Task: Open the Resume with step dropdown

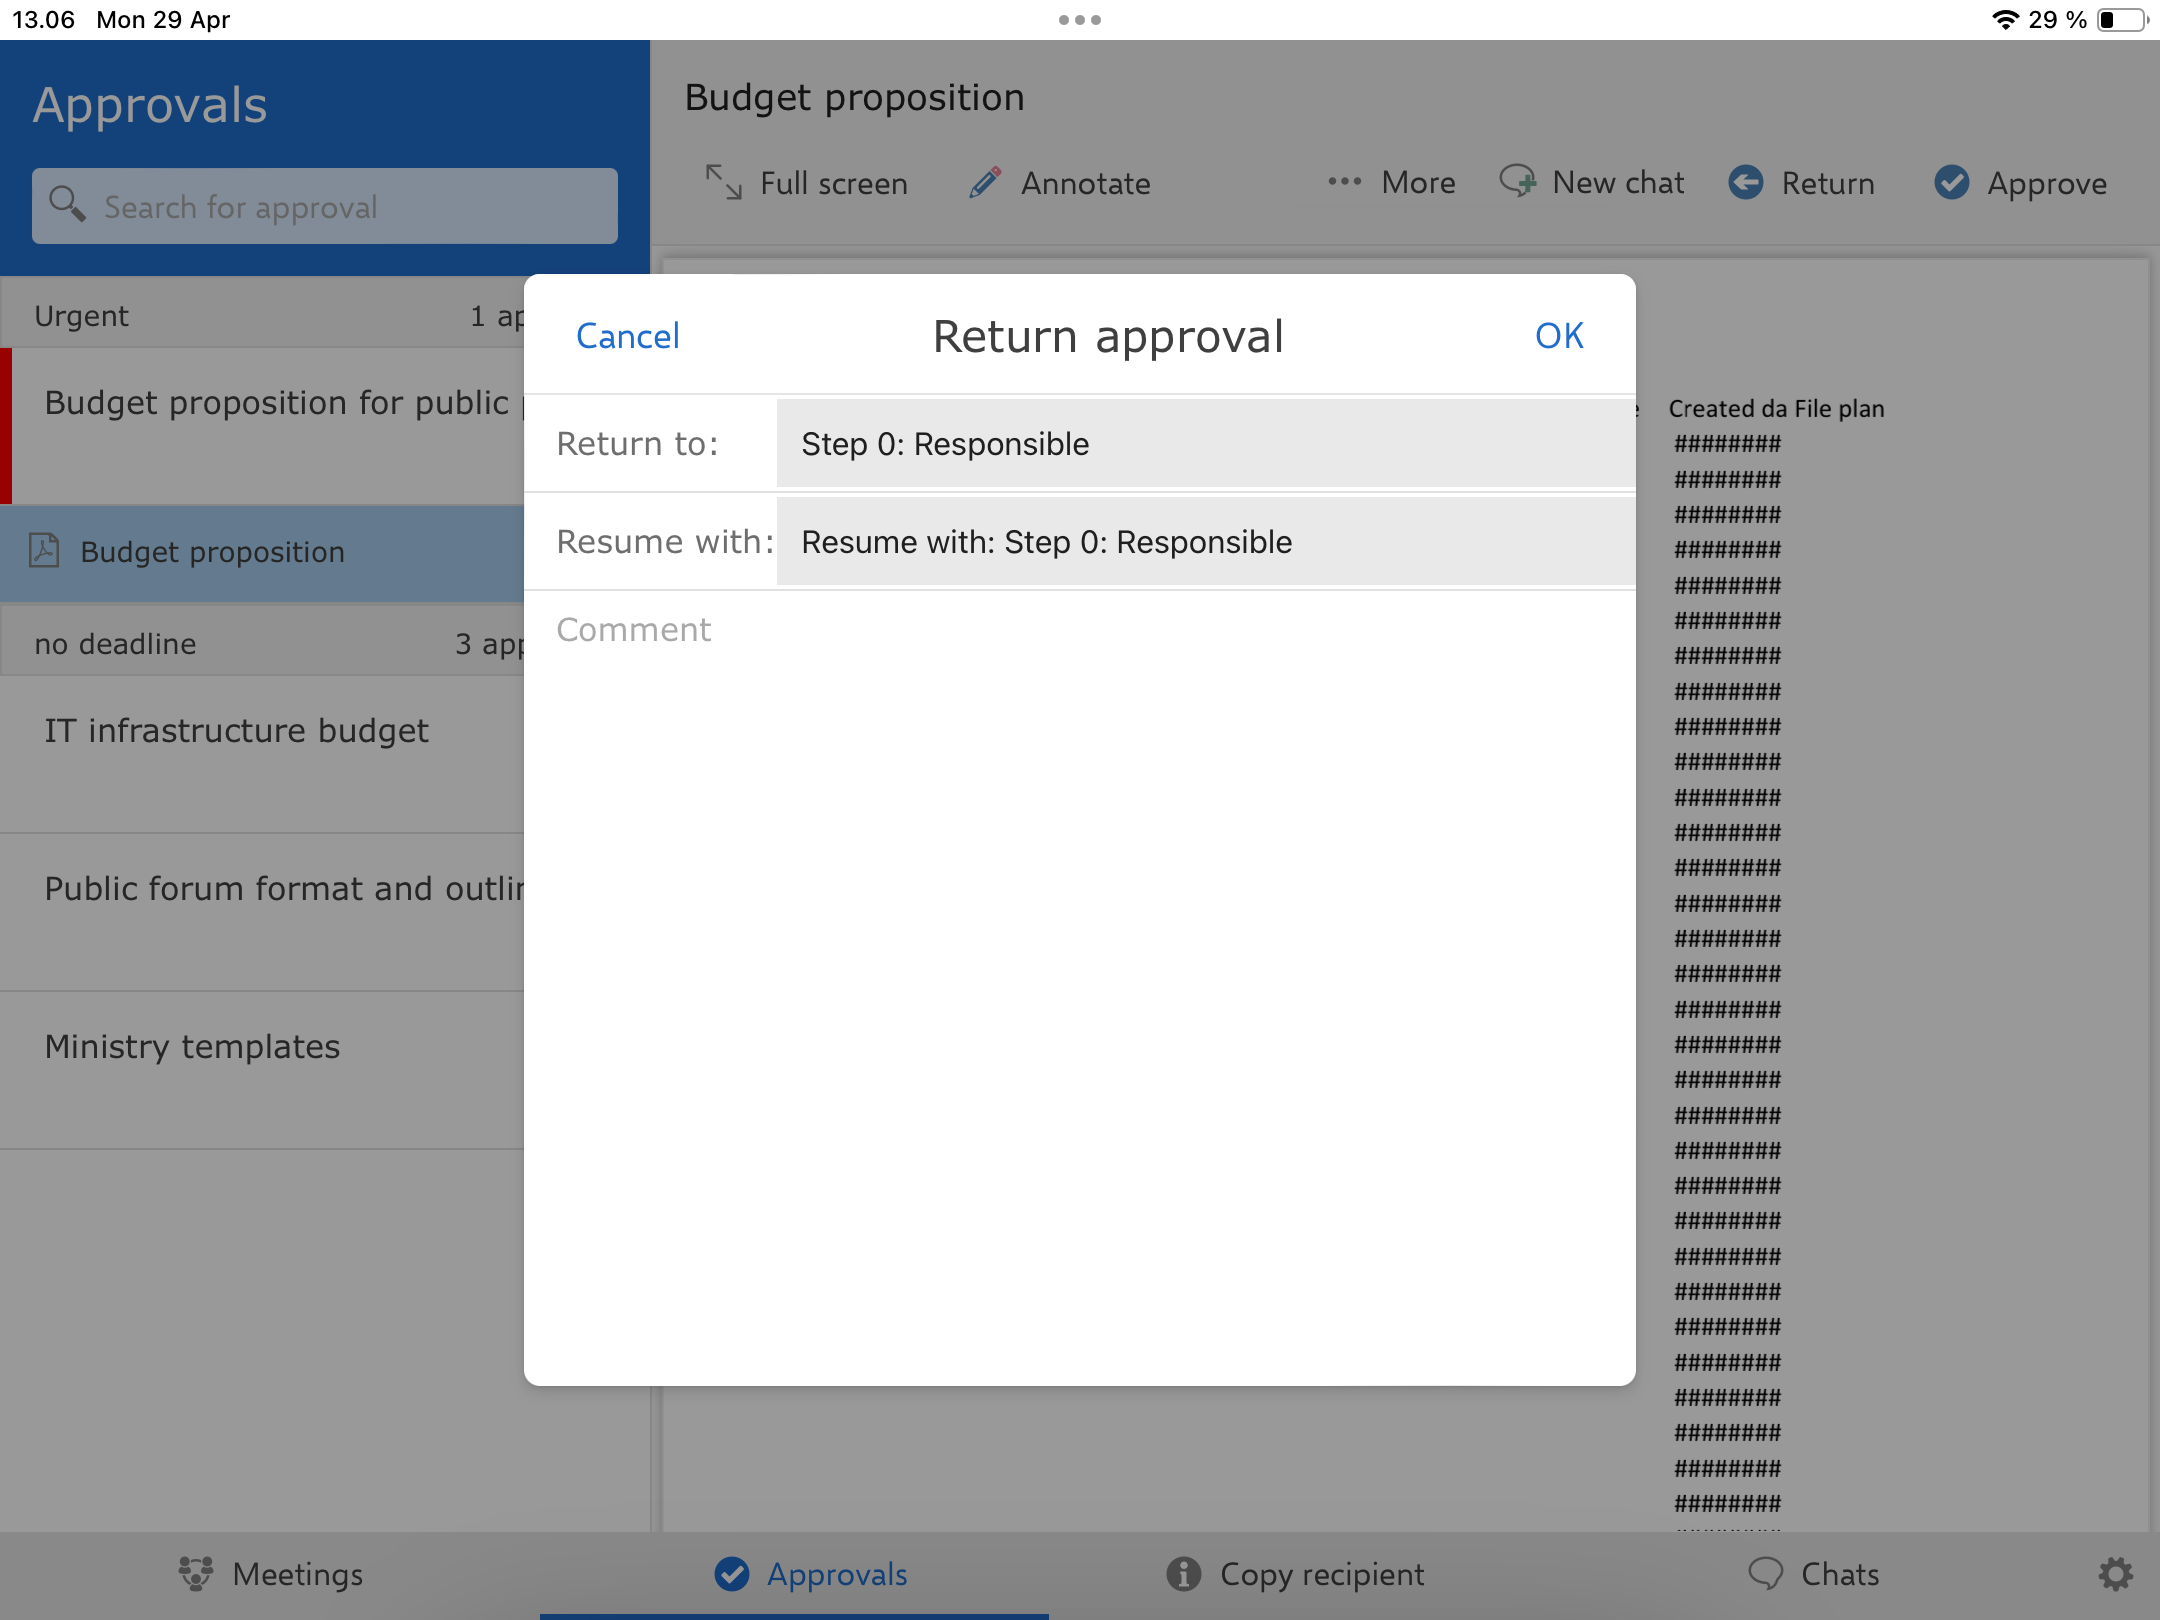Action: pyautogui.click(x=1205, y=542)
